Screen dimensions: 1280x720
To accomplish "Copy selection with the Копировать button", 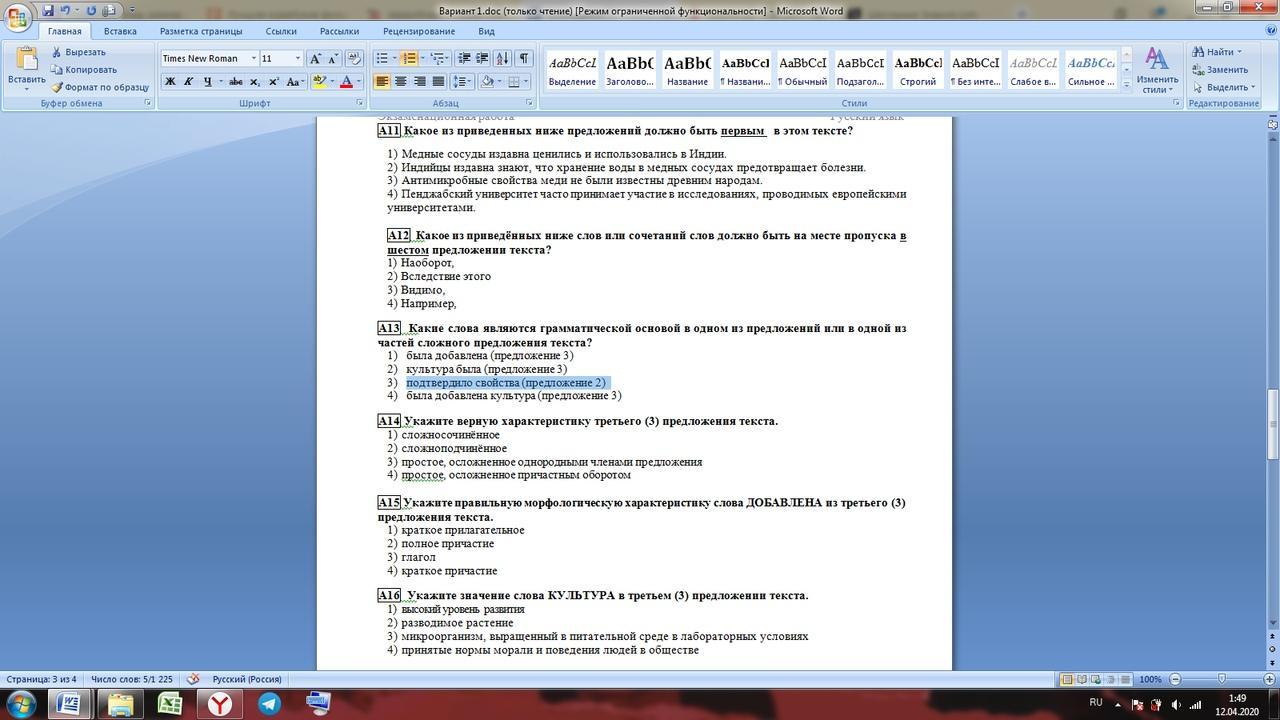I will pos(84,70).
